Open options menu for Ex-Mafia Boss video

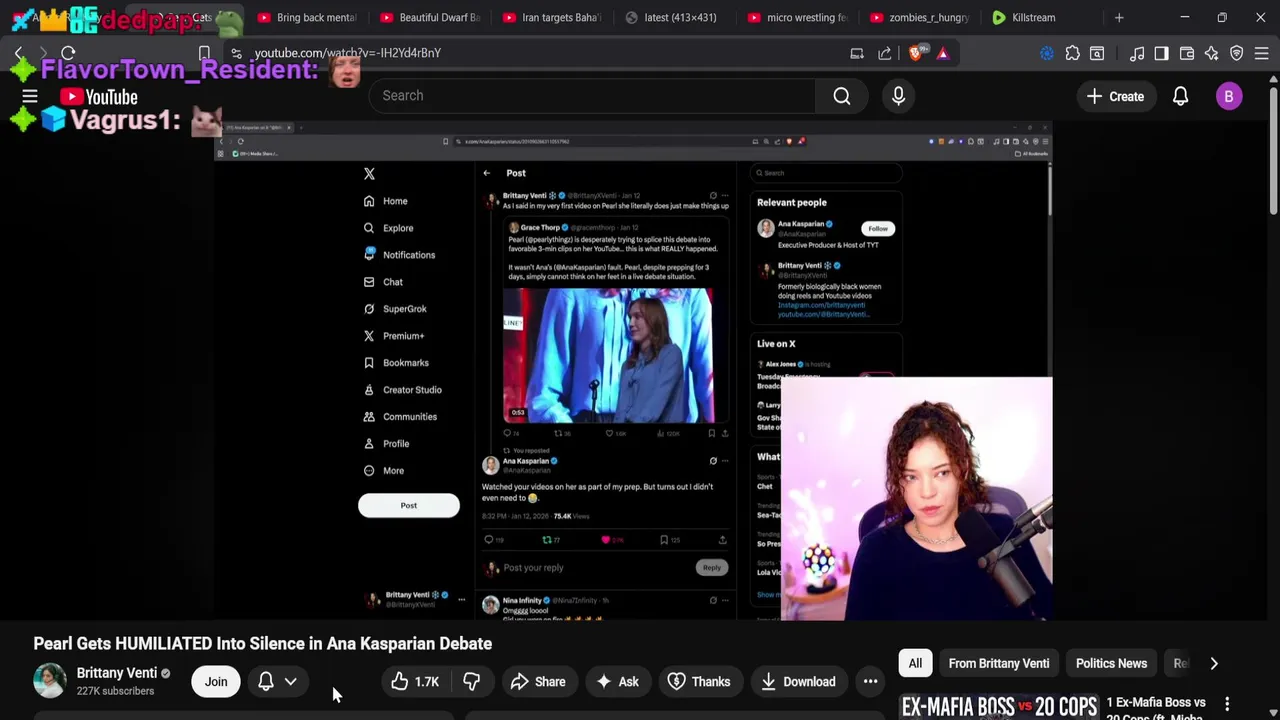point(1227,704)
